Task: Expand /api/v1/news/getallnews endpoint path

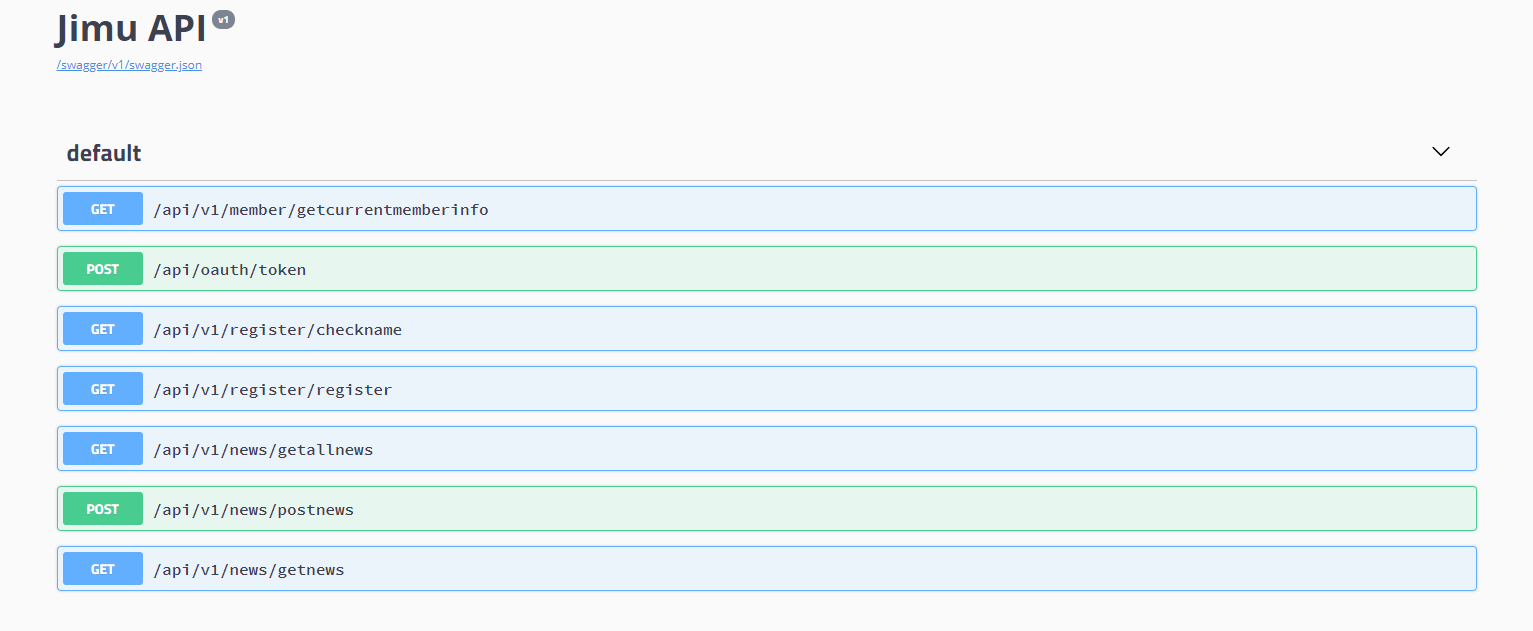Action: coord(263,450)
